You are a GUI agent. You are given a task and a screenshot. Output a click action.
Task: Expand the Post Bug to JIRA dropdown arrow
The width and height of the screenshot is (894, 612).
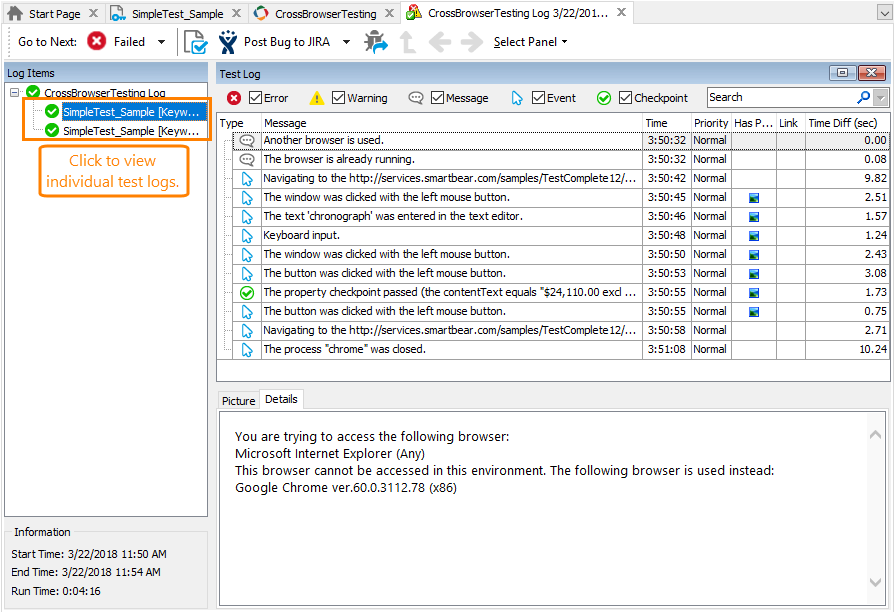click(346, 42)
